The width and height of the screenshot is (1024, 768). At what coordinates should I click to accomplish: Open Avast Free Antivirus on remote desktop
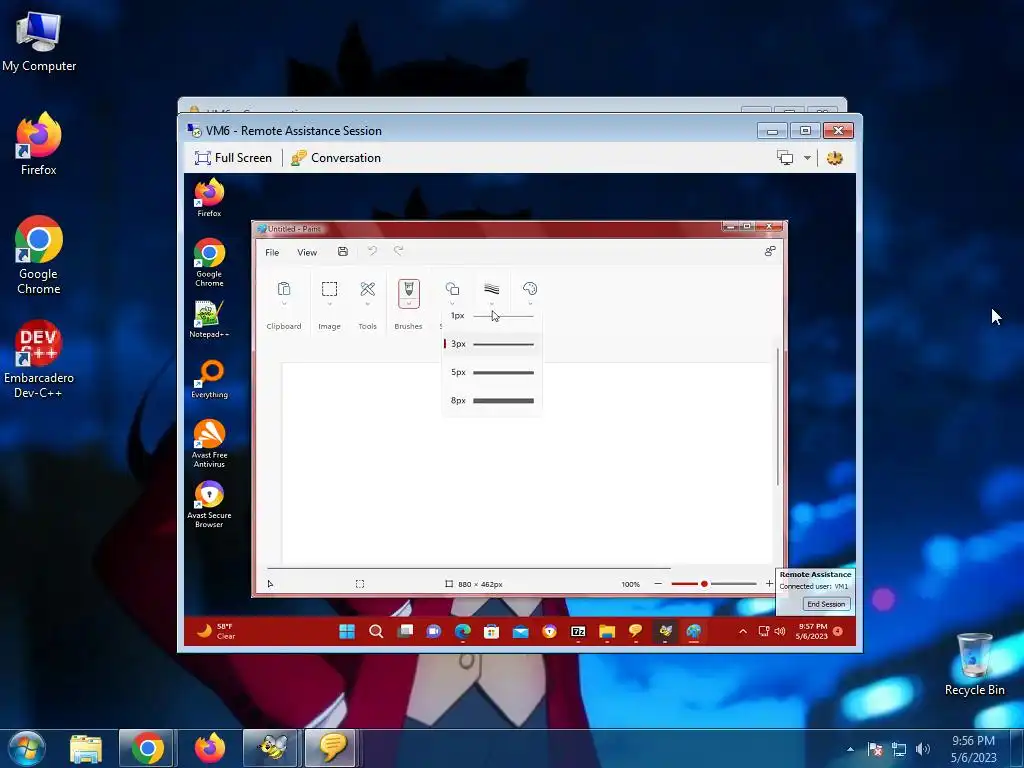[x=209, y=443]
